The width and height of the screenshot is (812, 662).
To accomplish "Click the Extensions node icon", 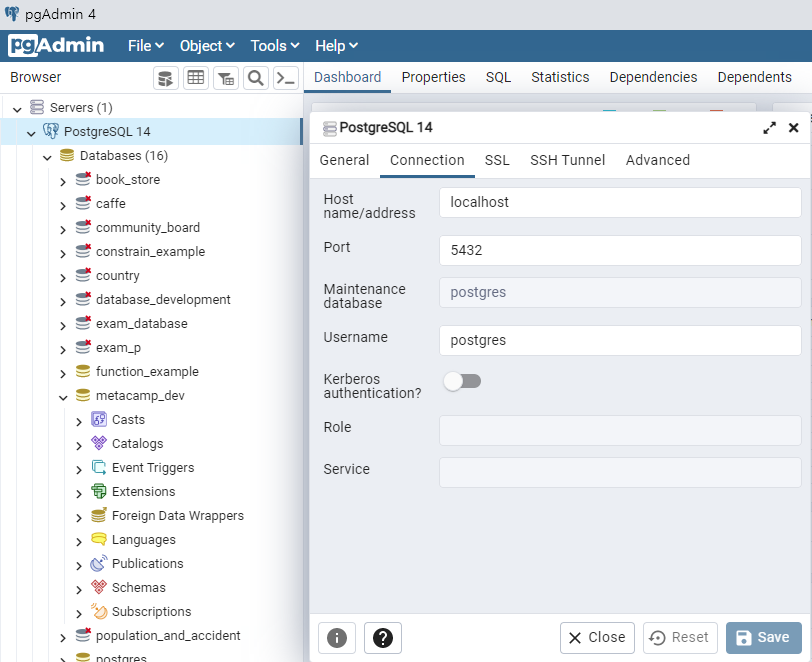I will click(99, 491).
